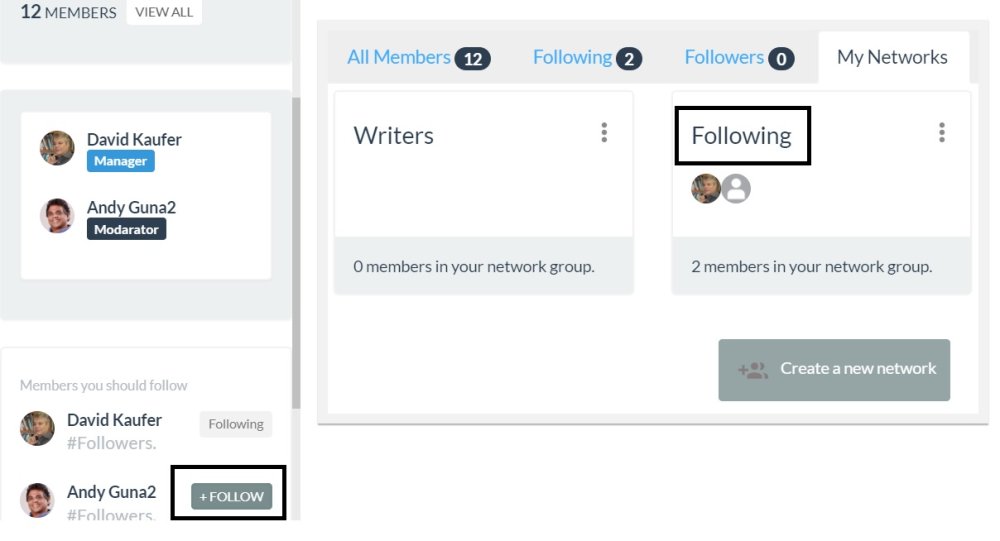1000x541 pixels.
Task: Open the Writers network options menu
Action: (x=604, y=133)
